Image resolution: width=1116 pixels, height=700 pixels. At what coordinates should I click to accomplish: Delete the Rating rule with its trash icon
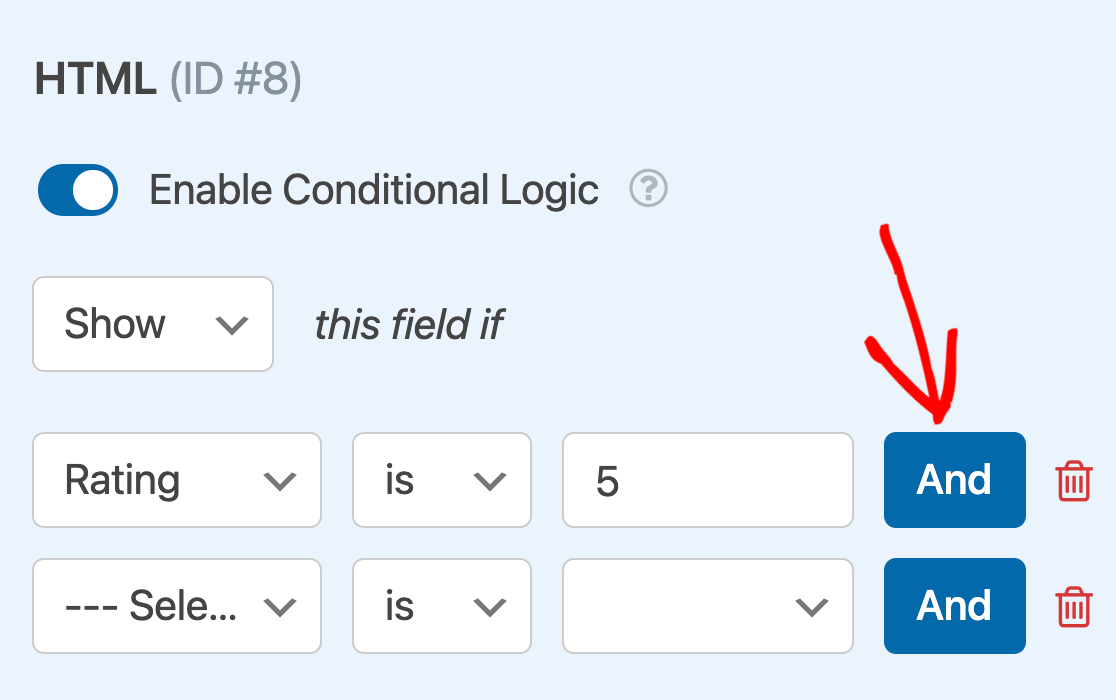1074,481
